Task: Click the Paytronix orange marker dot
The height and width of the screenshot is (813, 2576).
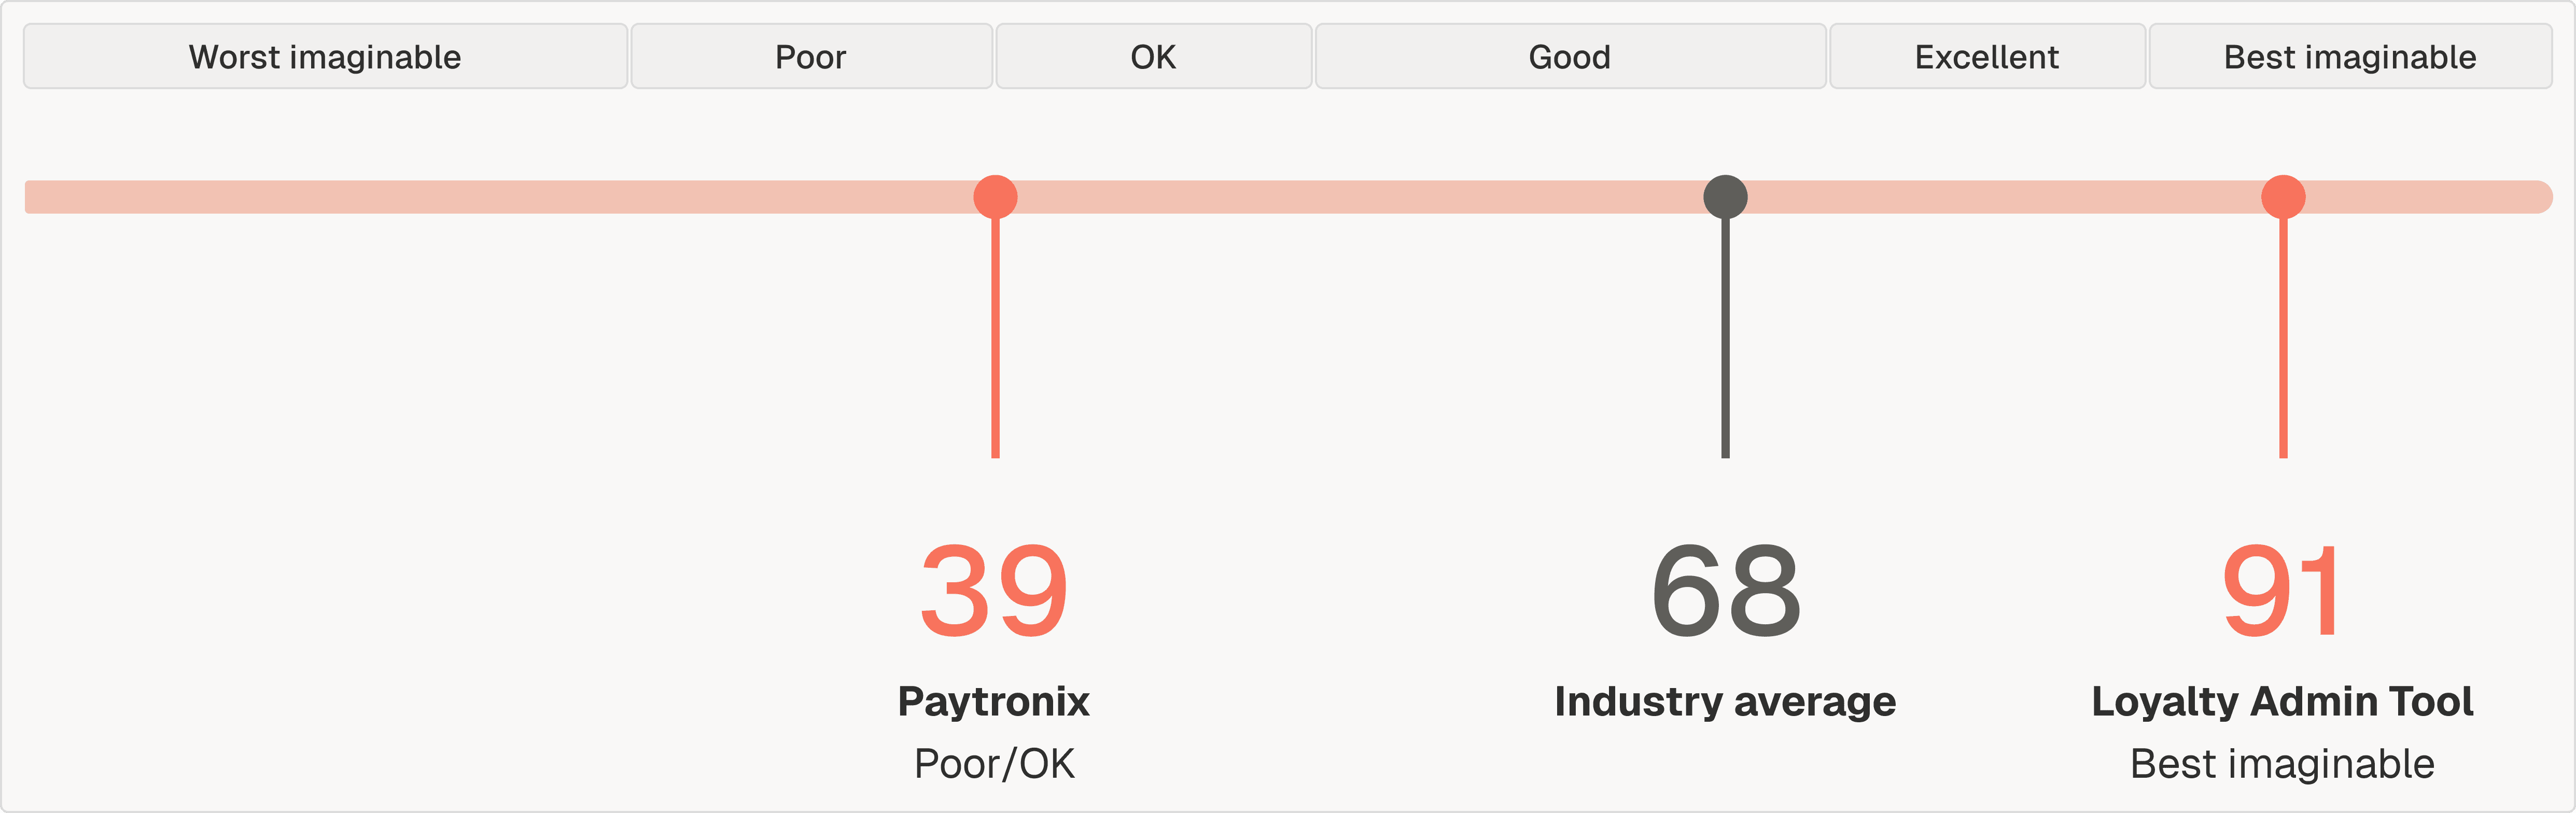Action: click(995, 197)
